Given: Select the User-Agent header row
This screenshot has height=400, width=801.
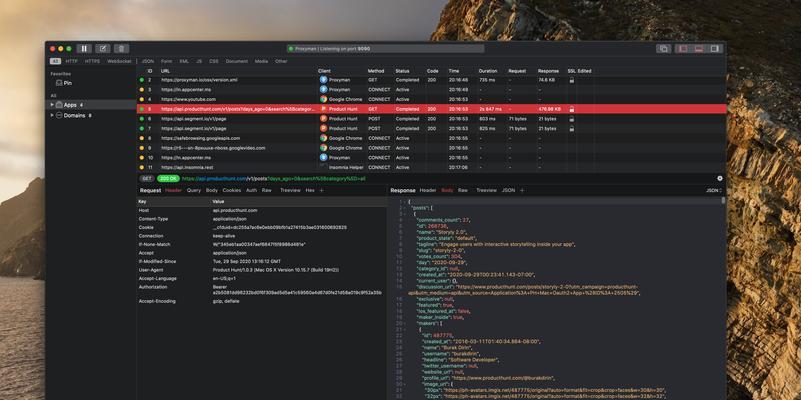Looking at the screenshot, I should pyautogui.click(x=262, y=270).
